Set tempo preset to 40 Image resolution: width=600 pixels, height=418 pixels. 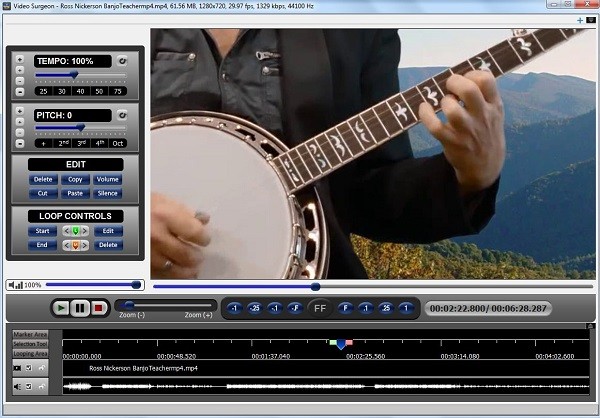pyautogui.click(x=80, y=91)
